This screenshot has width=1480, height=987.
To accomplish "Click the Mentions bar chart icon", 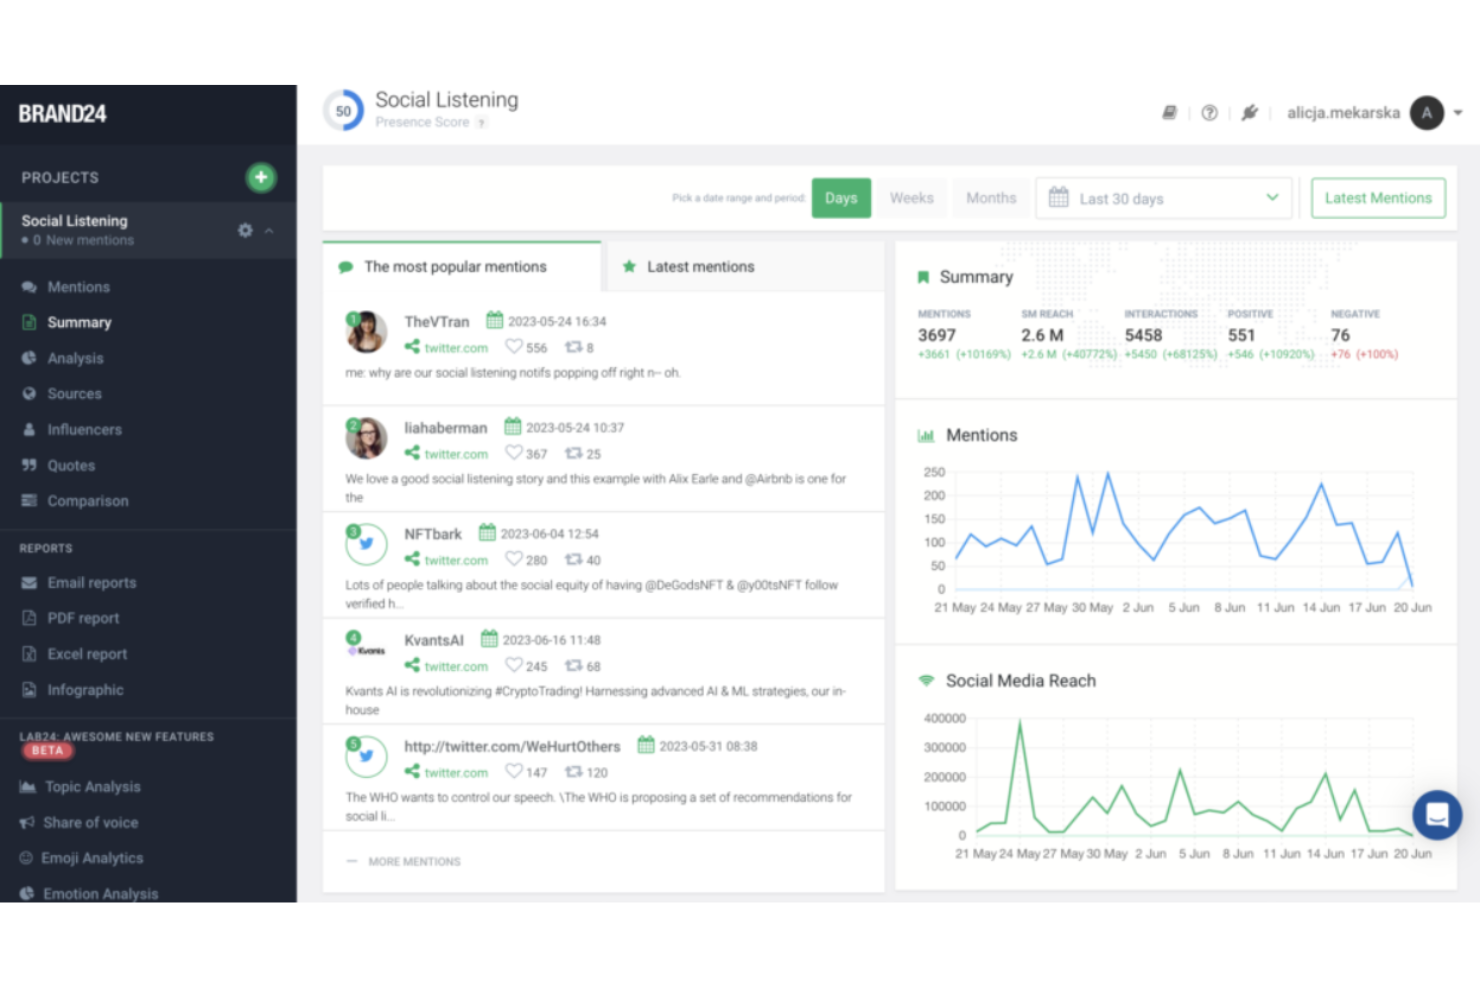I will click(x=926, y=435).
